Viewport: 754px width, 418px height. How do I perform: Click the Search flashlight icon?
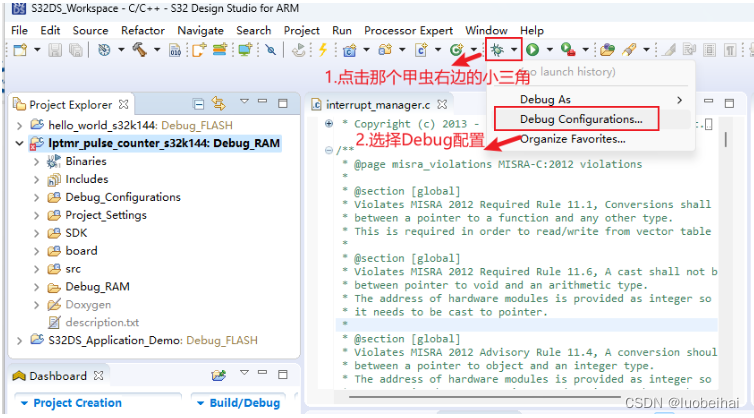629,50
